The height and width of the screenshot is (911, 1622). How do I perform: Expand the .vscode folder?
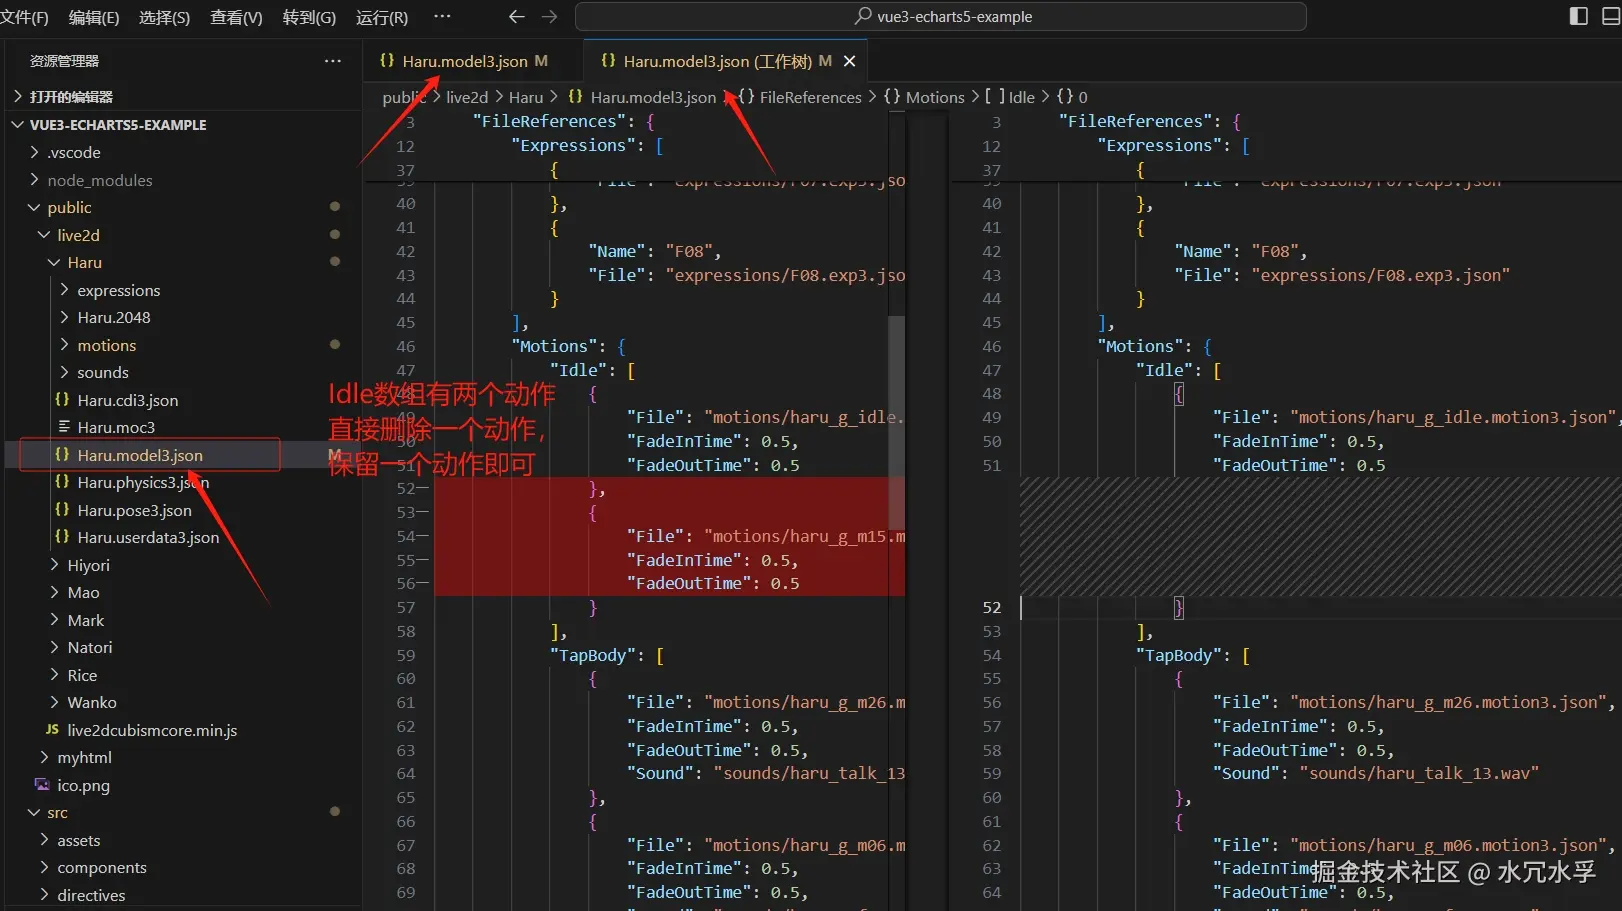tap(35, 152)
